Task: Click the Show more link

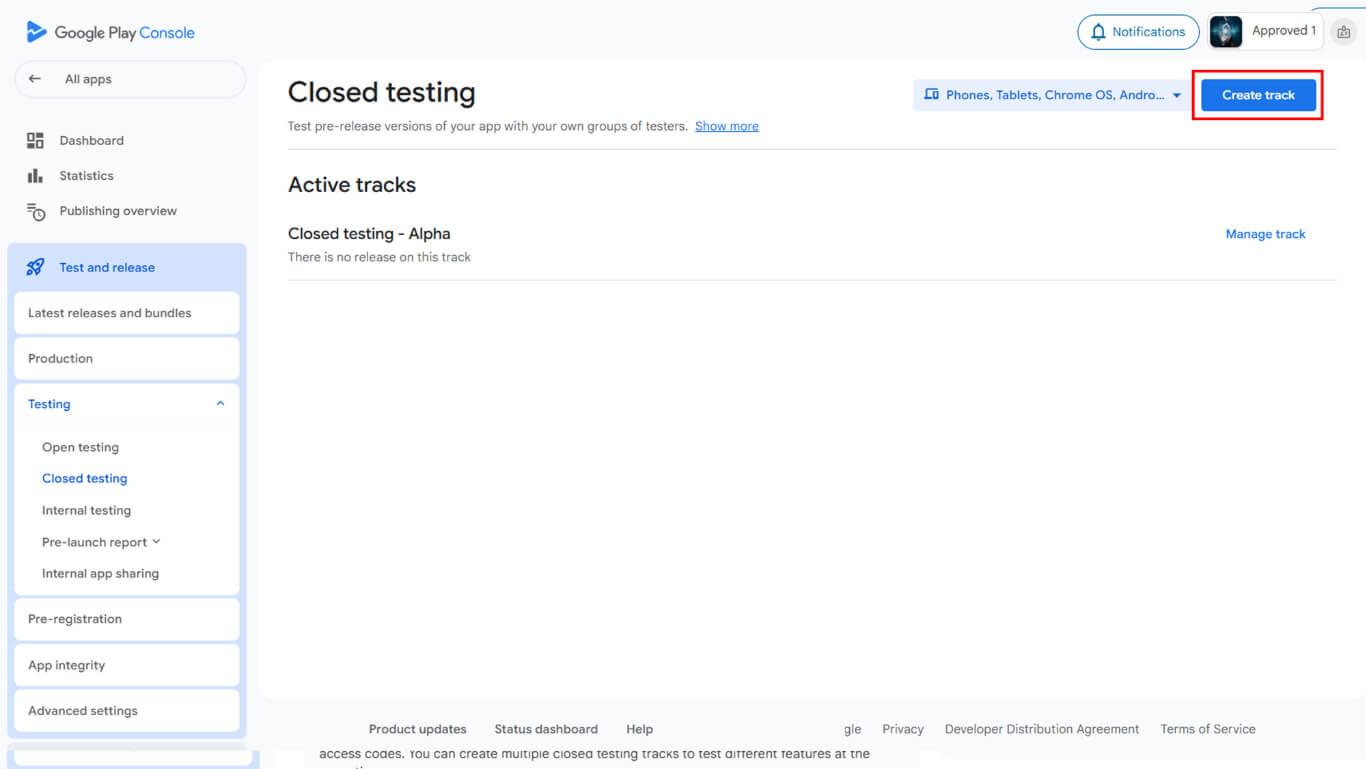Action: click(726, 126)
